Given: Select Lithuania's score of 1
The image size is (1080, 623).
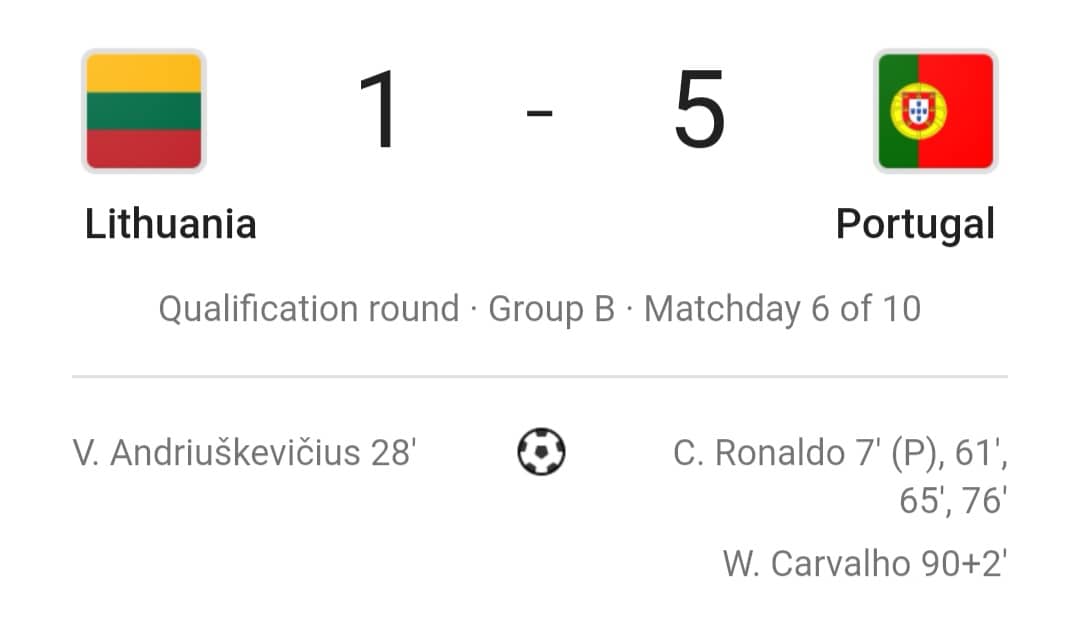Looking at the screenshot, I should [379, 109].
